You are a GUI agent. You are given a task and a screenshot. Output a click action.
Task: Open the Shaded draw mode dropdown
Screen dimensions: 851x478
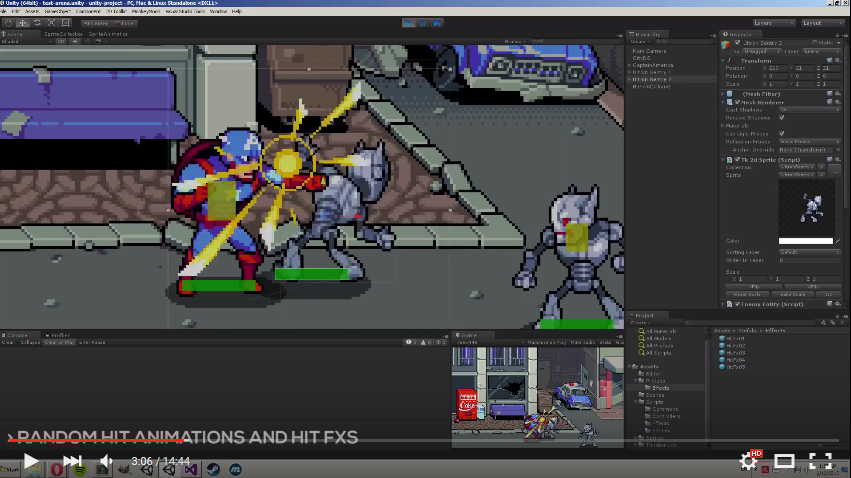pyautogui.click(x=26, y=41)
